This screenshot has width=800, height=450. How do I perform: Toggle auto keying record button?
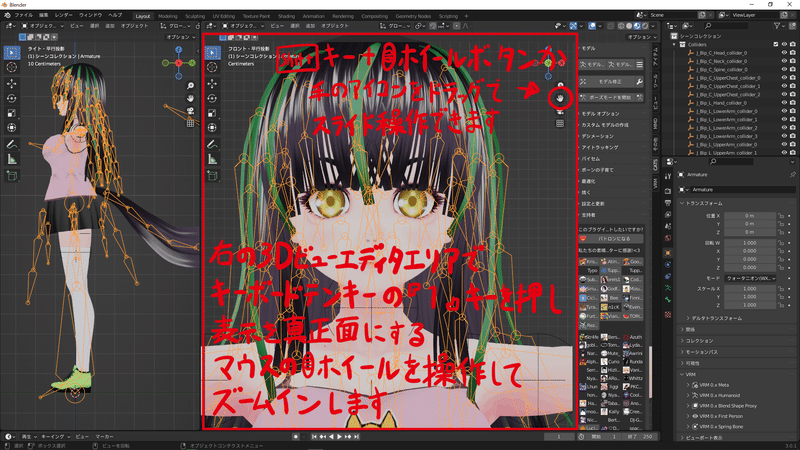click(x=296, y=437)
